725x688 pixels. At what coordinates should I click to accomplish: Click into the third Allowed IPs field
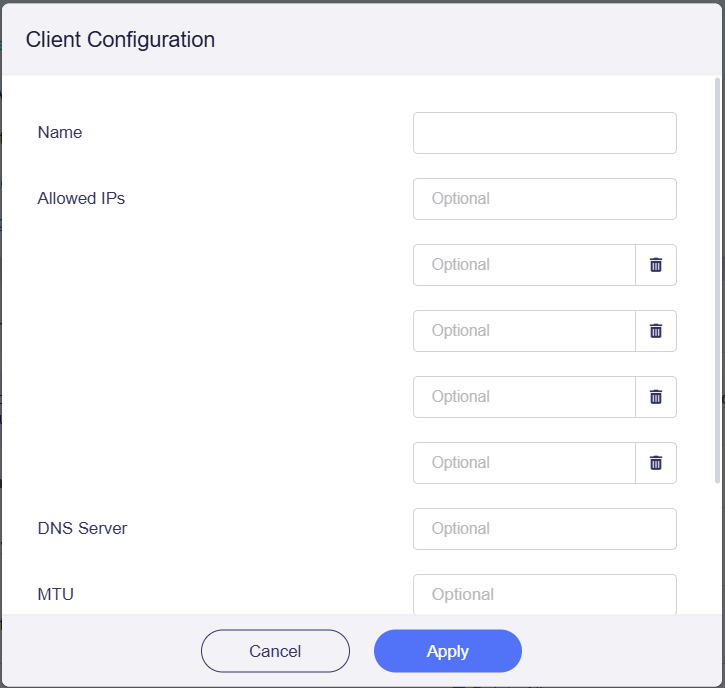click(x=524, y=331)
